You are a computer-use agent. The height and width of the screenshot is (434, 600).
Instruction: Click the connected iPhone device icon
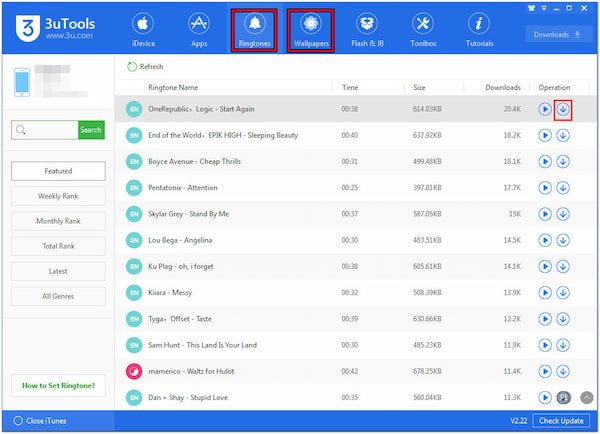22,82
